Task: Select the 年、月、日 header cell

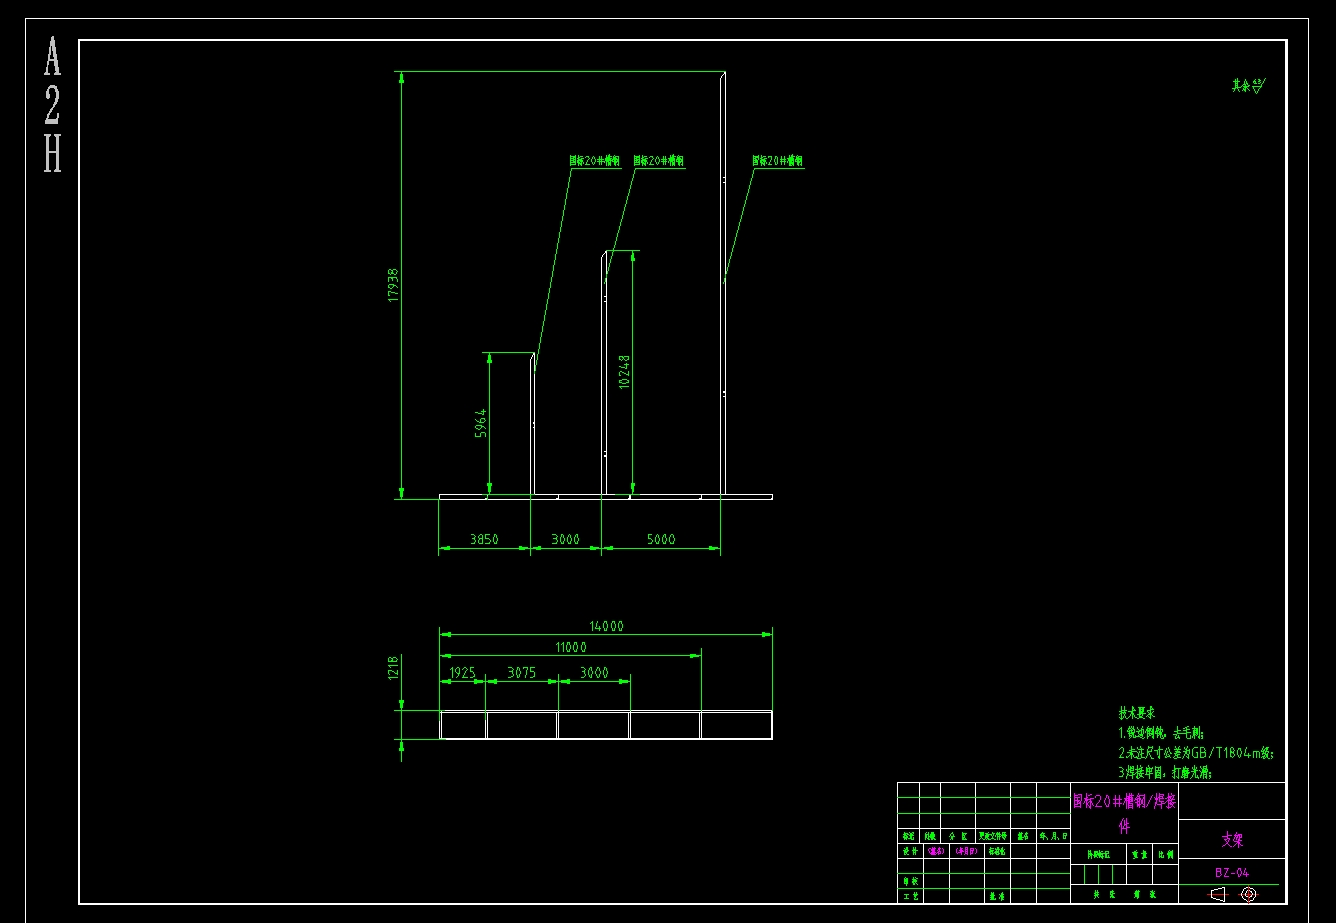Action: (1053, 836)
